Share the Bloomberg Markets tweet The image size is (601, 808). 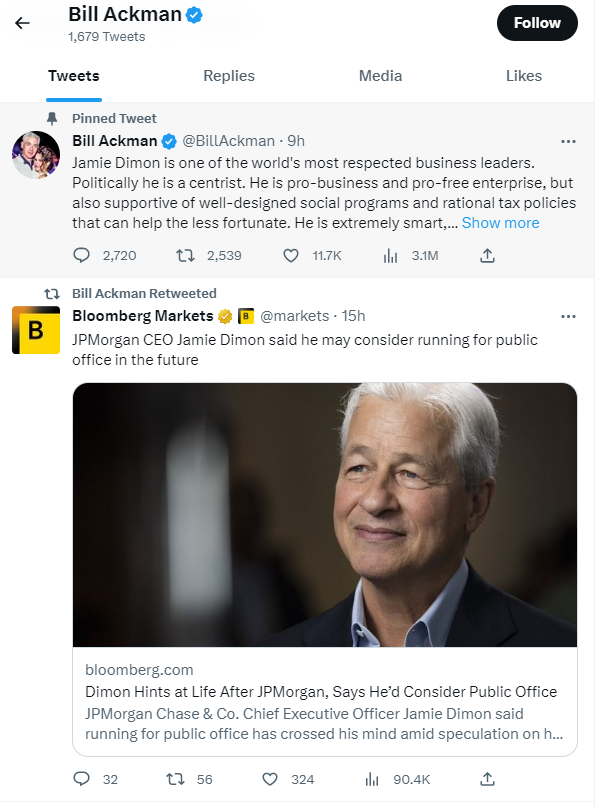point(488,779)
